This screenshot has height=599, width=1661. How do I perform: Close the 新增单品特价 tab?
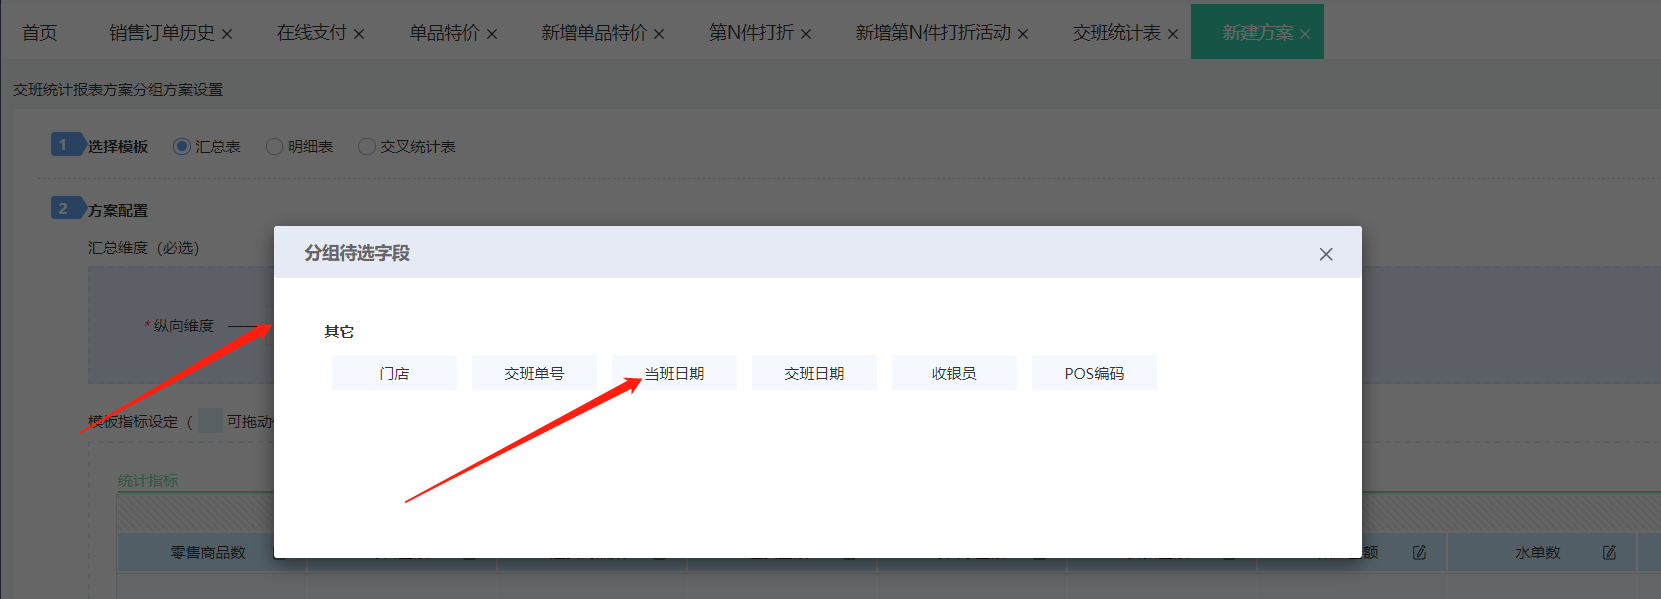point(659,34)
